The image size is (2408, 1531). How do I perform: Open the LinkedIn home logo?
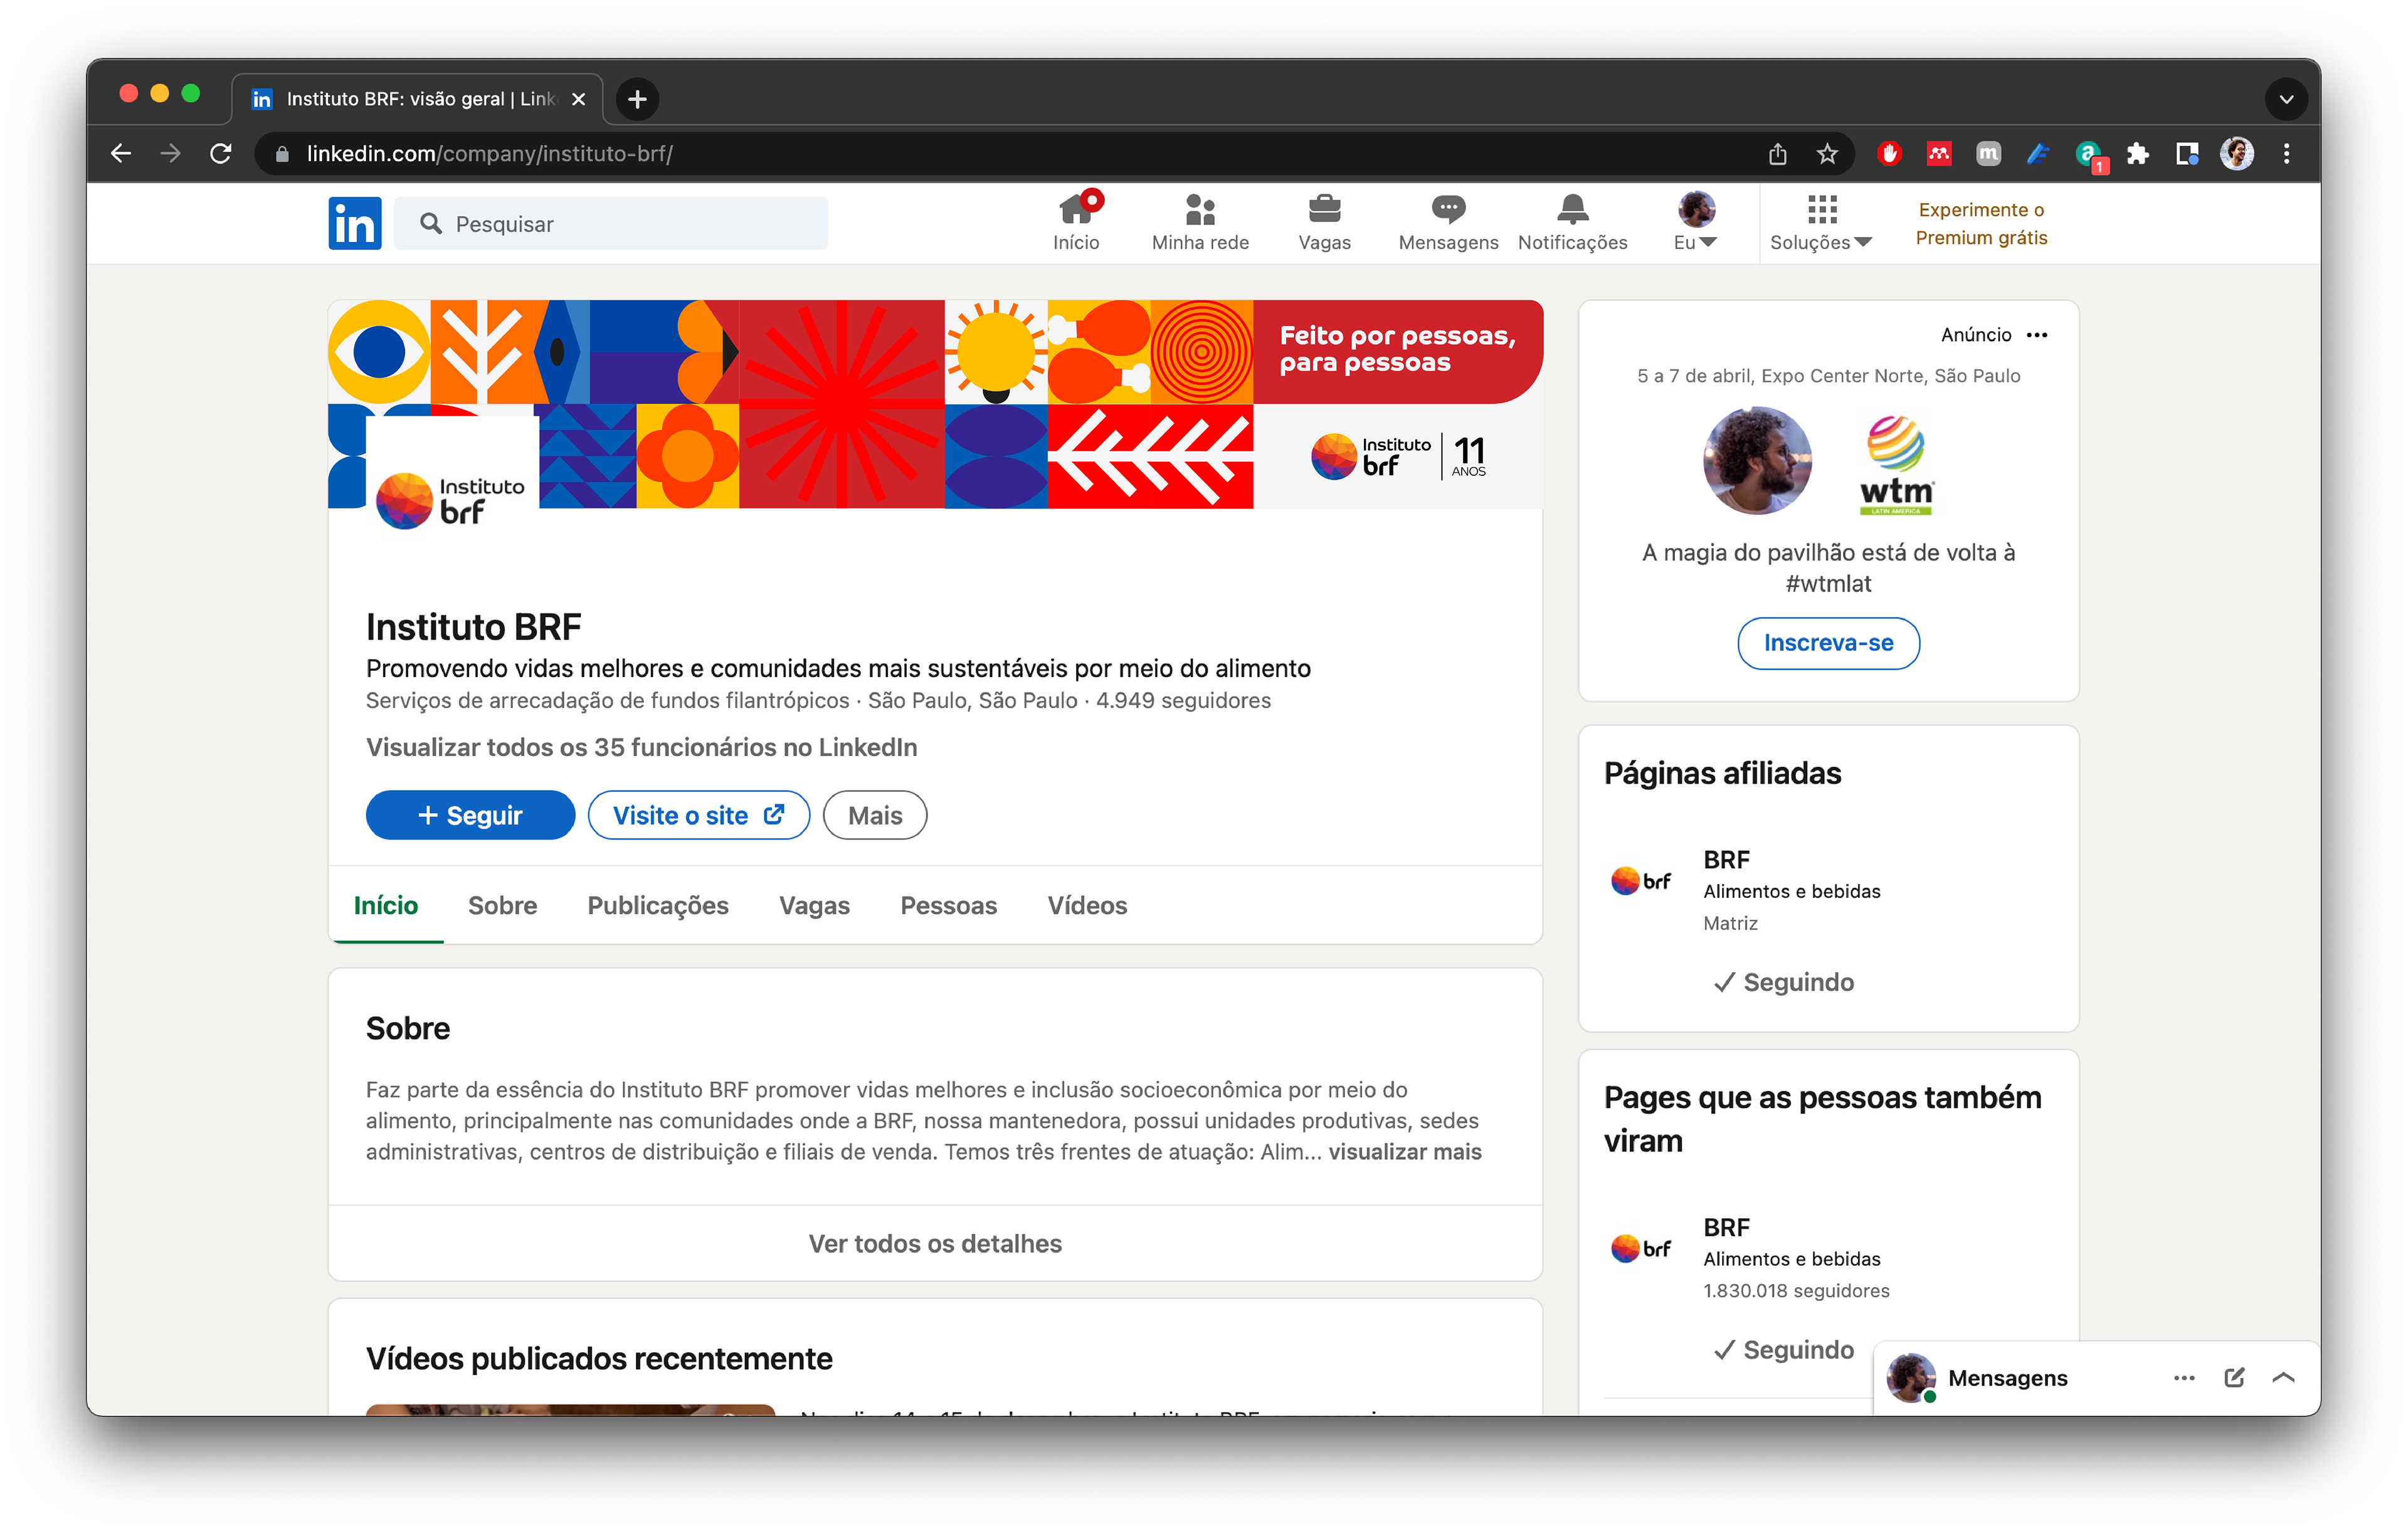355,223
